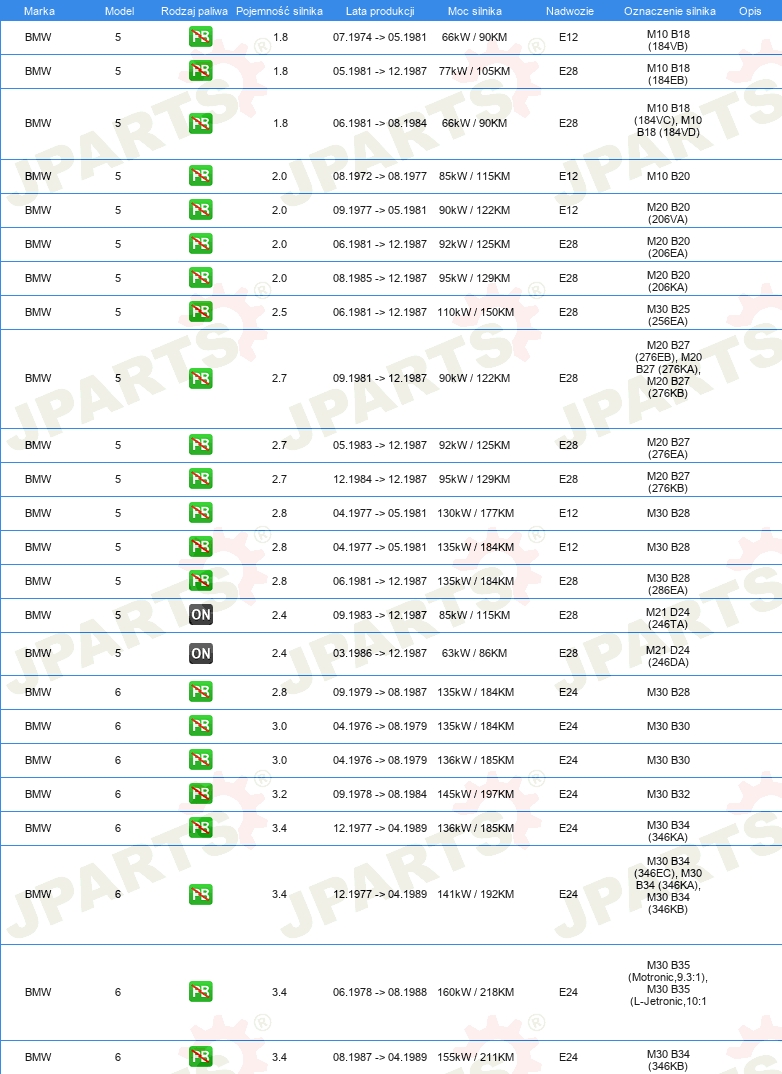
Task: Click the Marka column header
Action: (39, 11)
